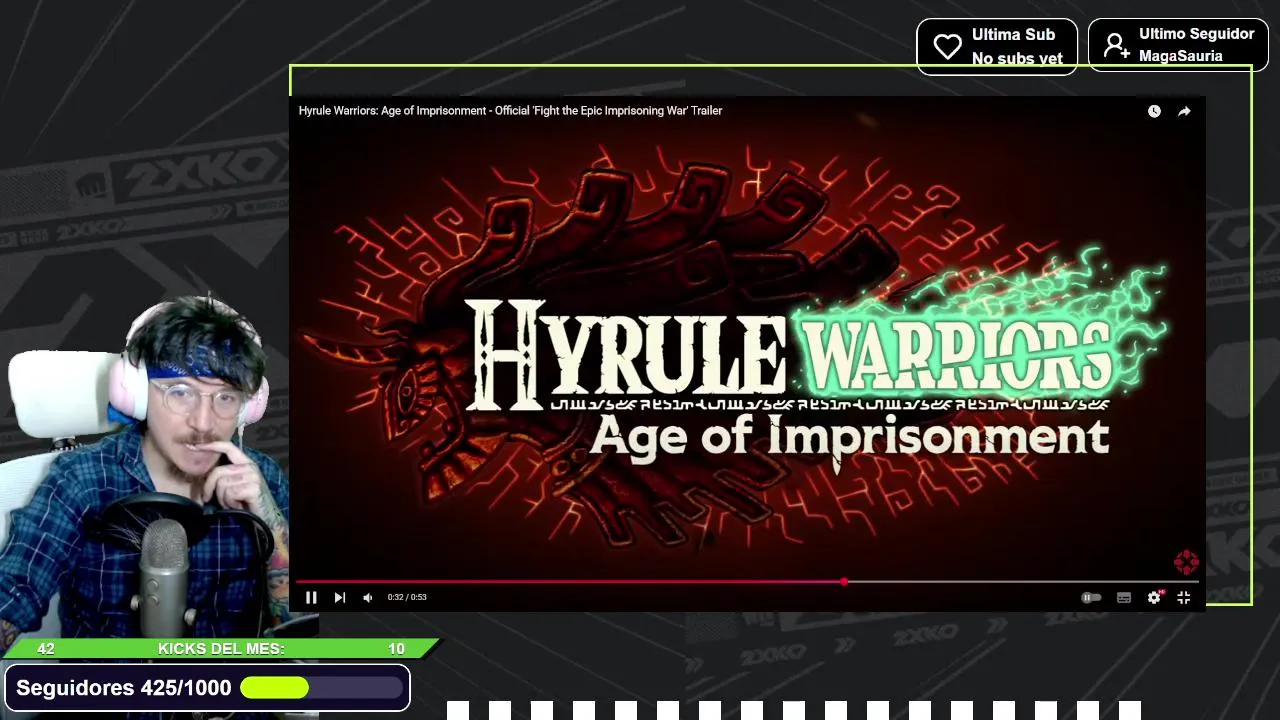Click the MagaSauria follower name
The height and width of the screenshot is (720, 1280).
(x=1181, y=56)
